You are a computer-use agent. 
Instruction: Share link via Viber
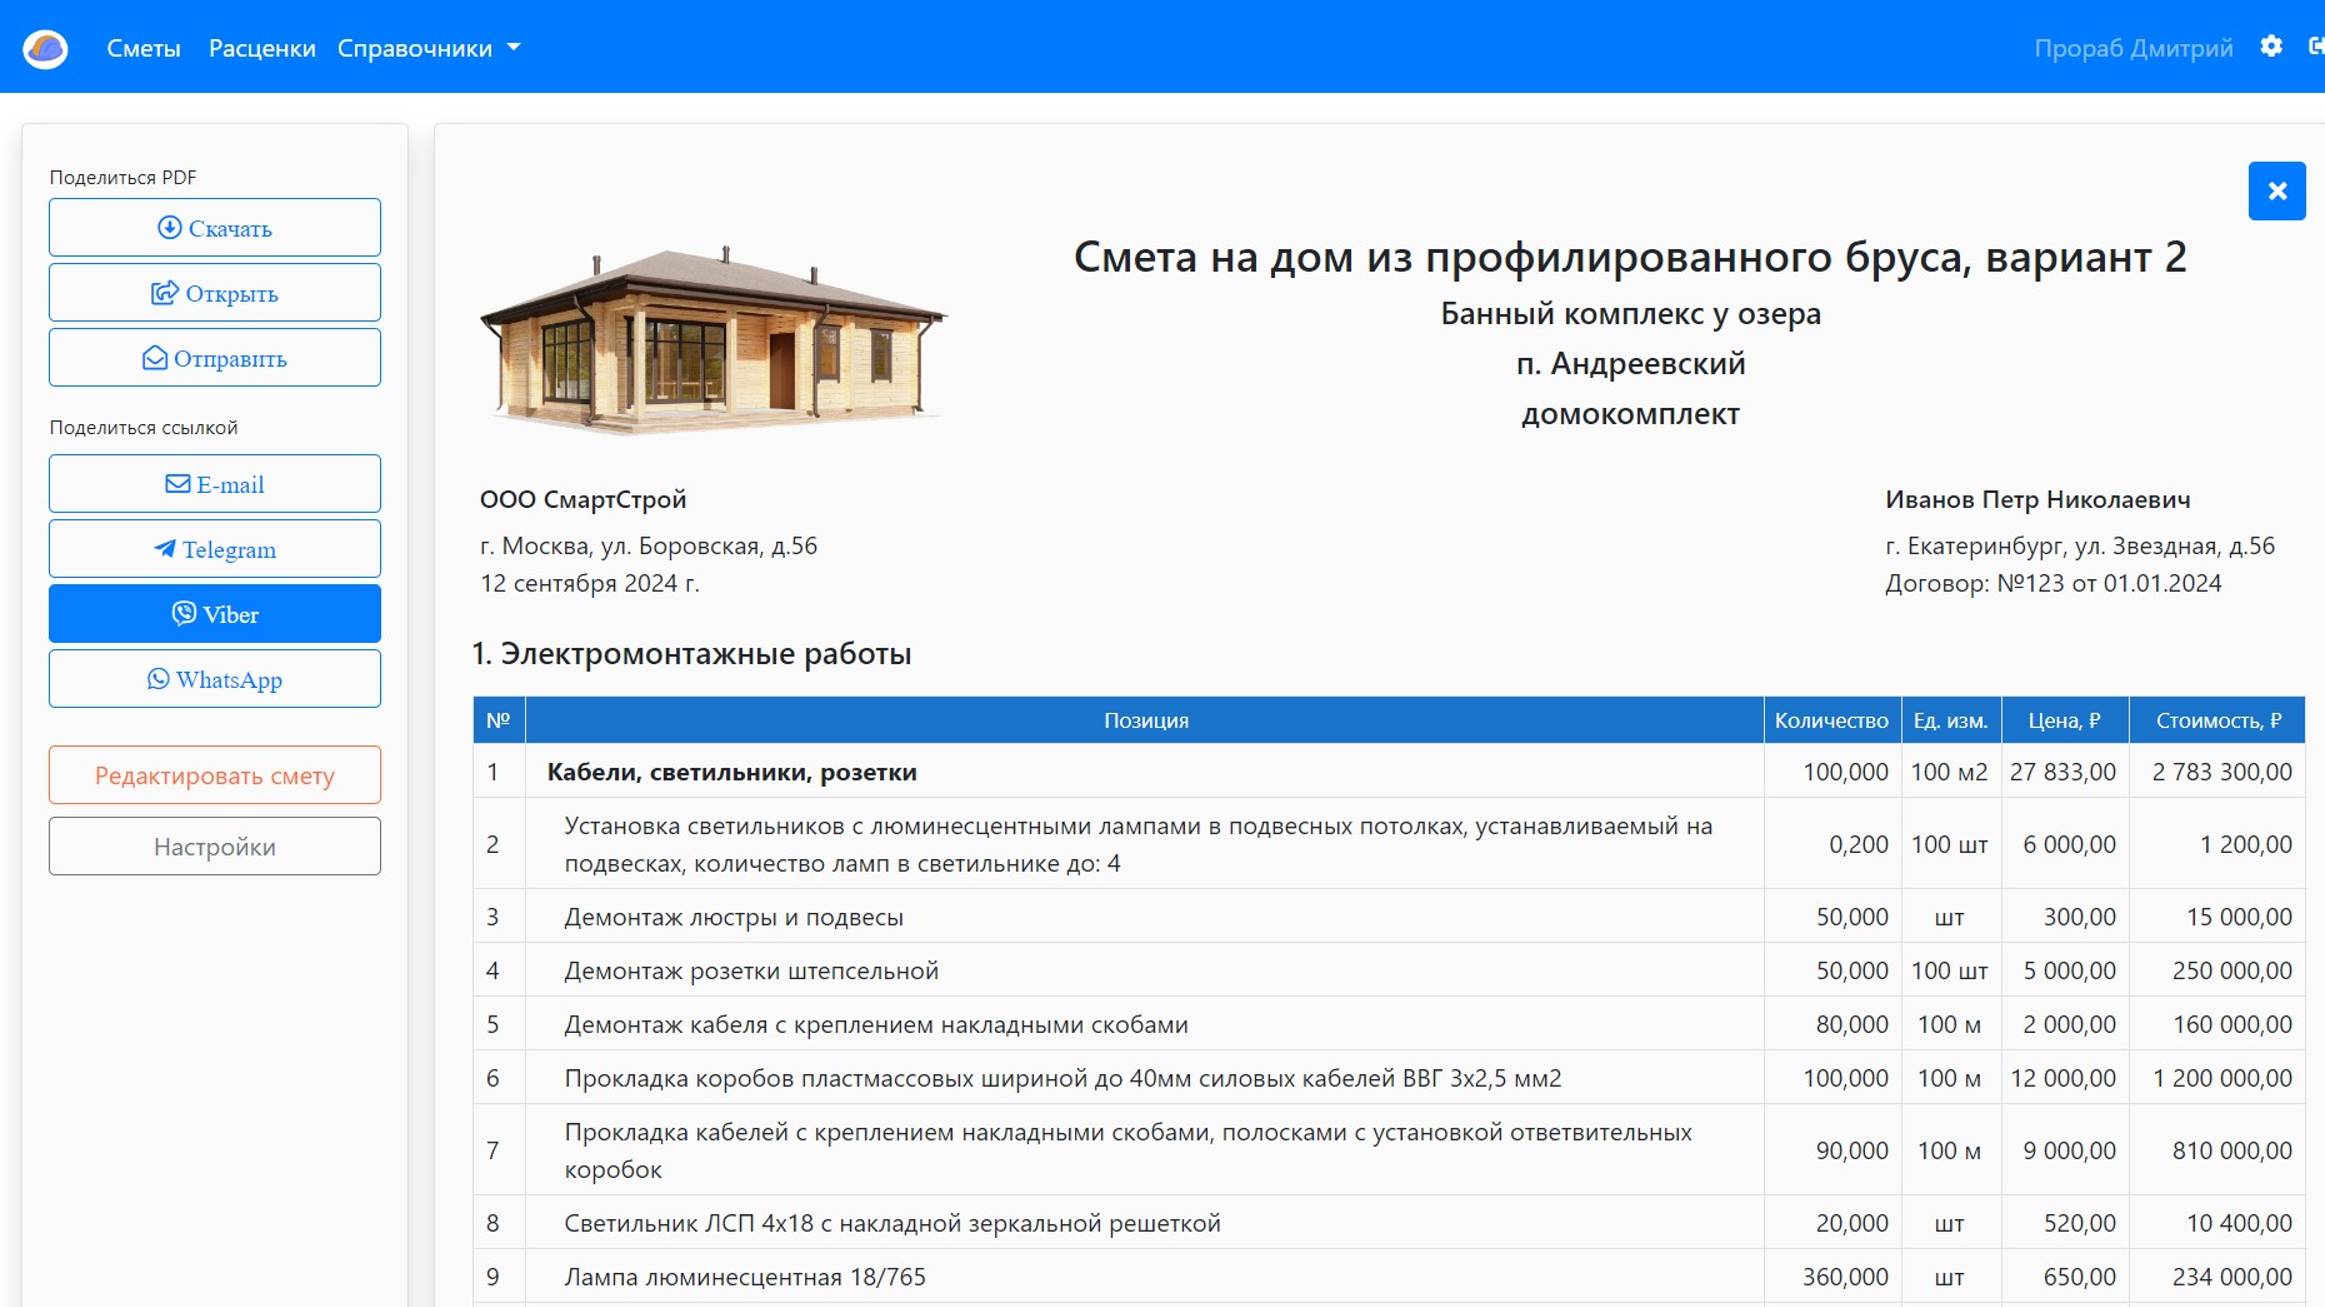pyautogui.click(x=214, y=614)
